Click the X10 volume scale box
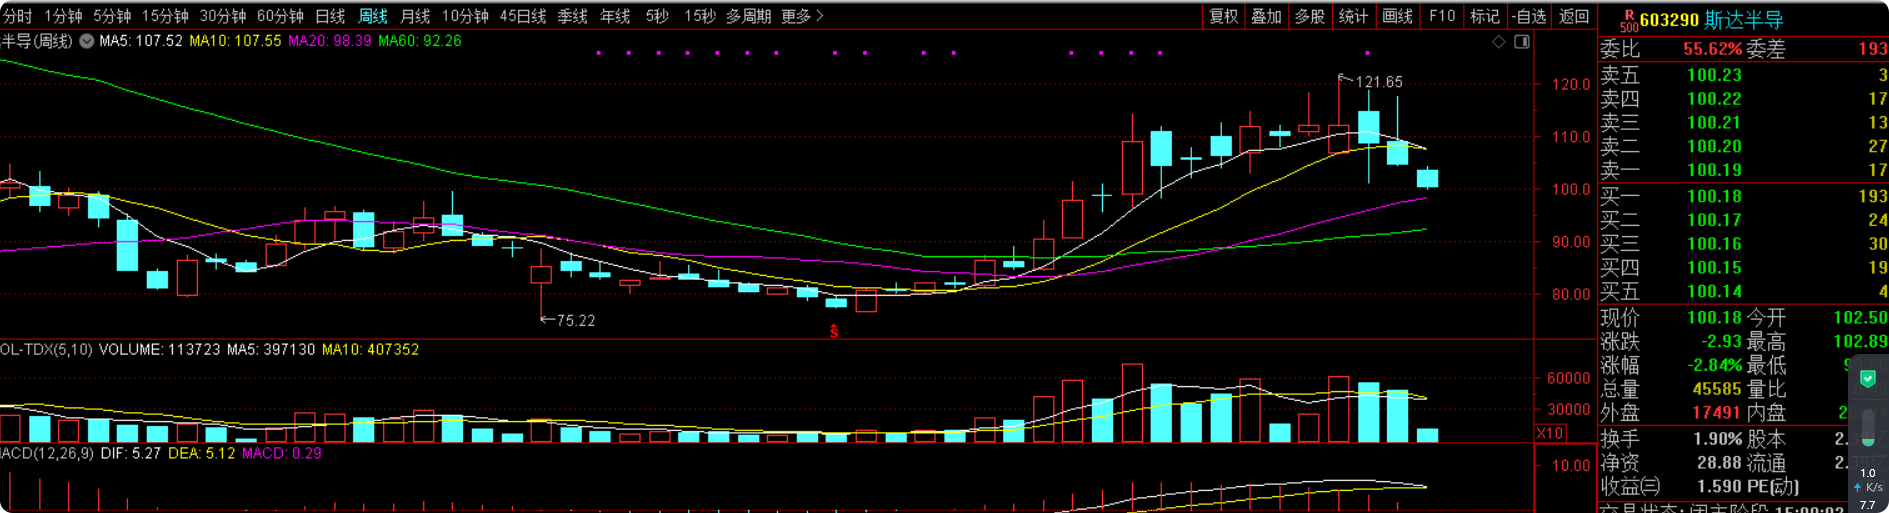1889x513 pixels. pyautogui.click(x=1550, y=433)
